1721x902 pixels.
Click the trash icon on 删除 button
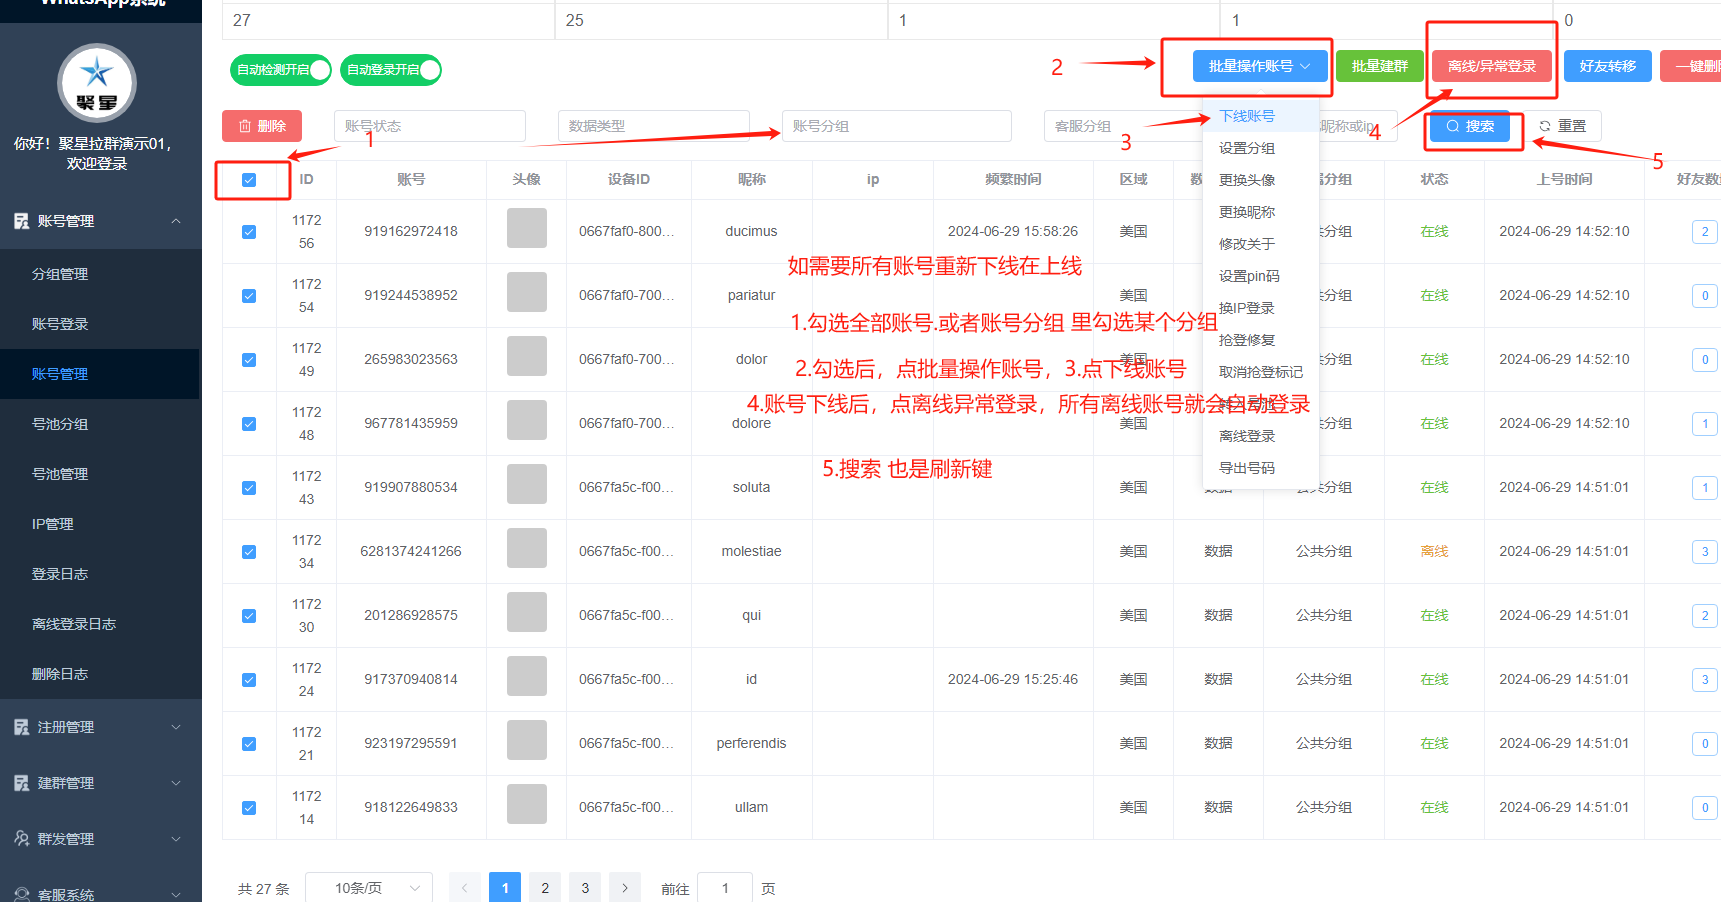(245, 125)
